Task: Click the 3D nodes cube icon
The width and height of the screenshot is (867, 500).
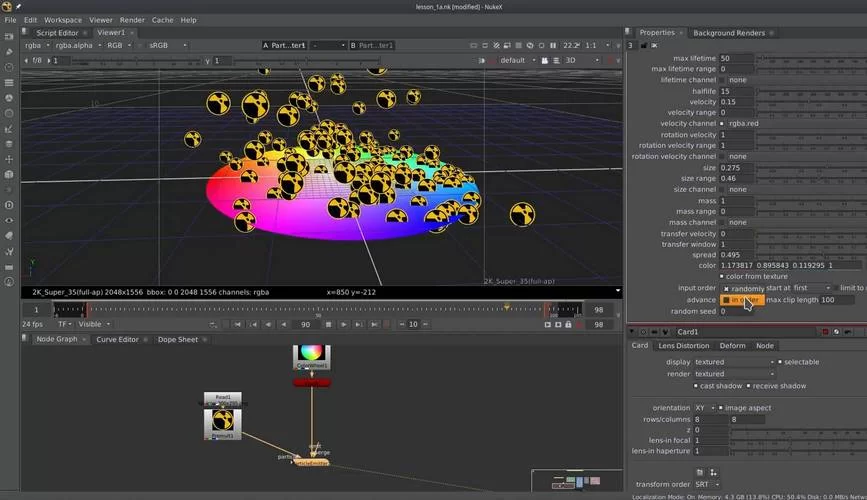Action: [9, 175]
